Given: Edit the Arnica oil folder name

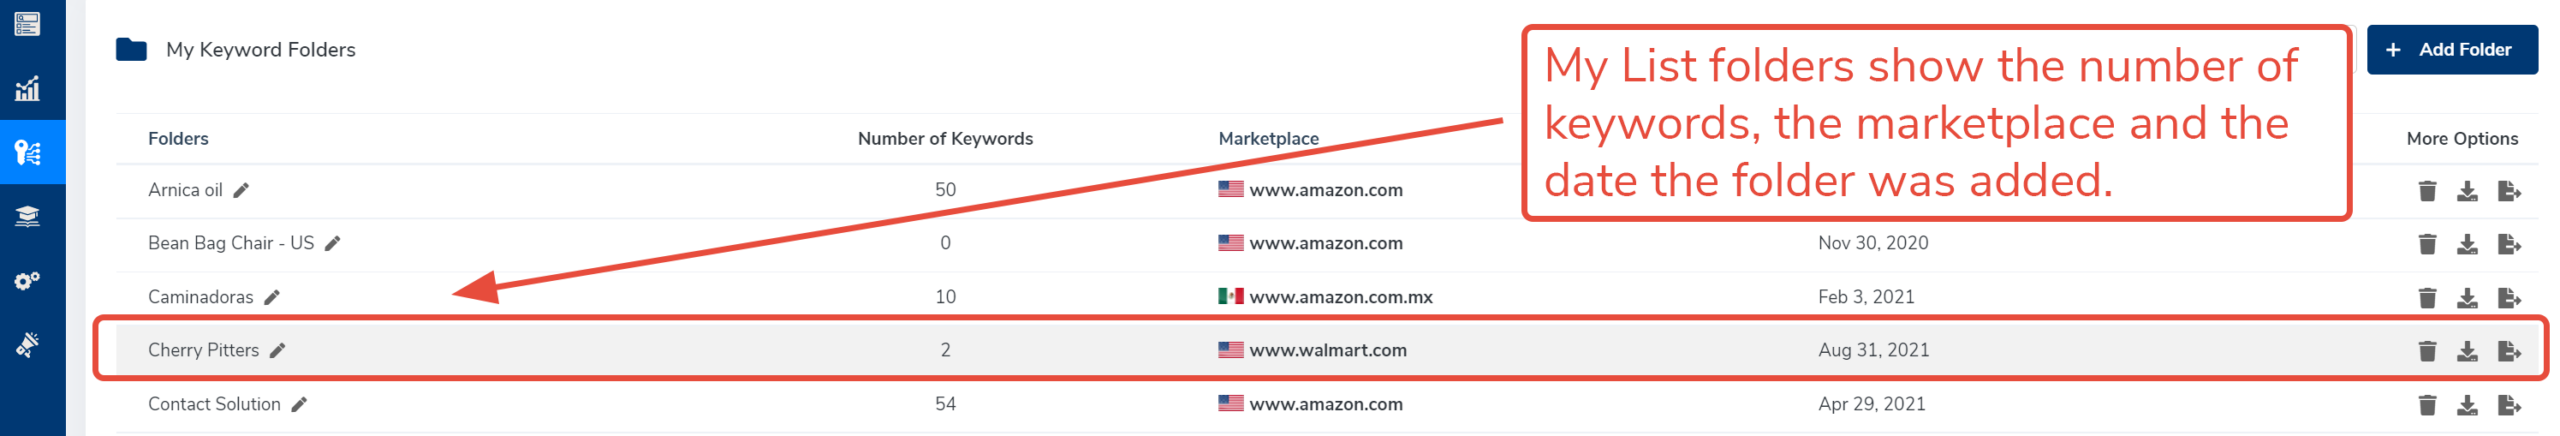Looking at the screenshot, I should [241, 190].
